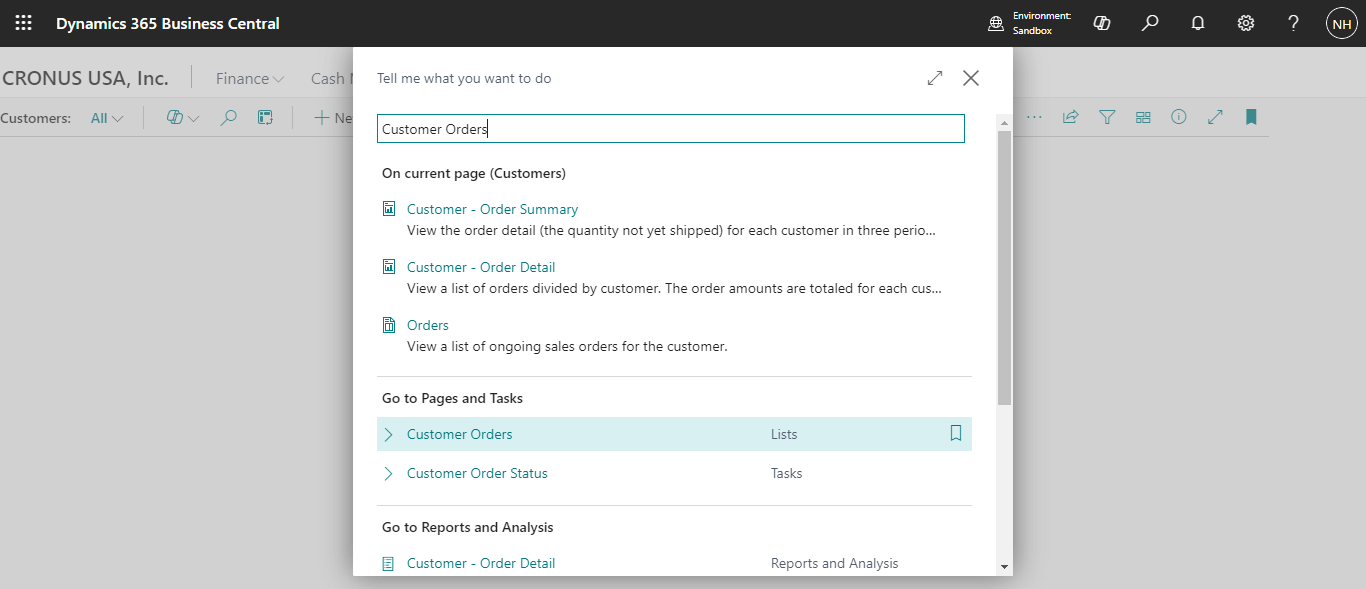
Task: Expand the Finance menu dropdown
Action: [x=250, y=78]
